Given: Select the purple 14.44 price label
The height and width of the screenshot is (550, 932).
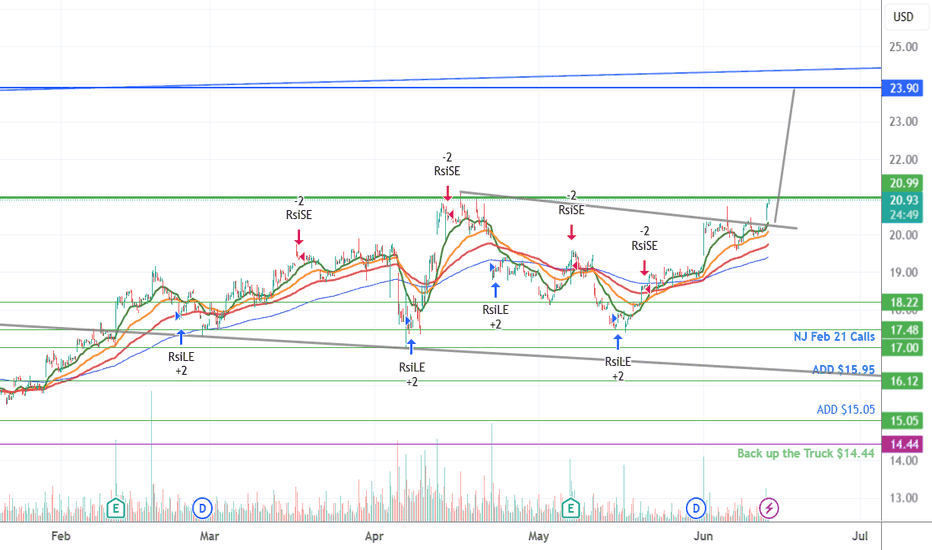Looking at the screenshot, I should (904, 444).
